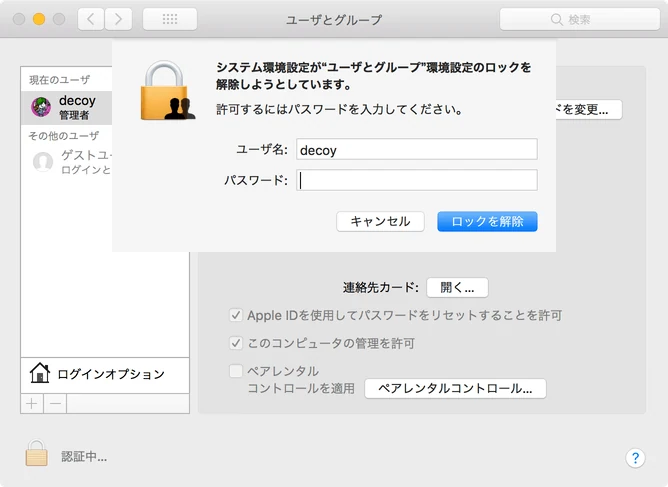Click the 開く... contact card button
Image resolution: width=668 pixels, height=487 pixels.
click(457, 288)
